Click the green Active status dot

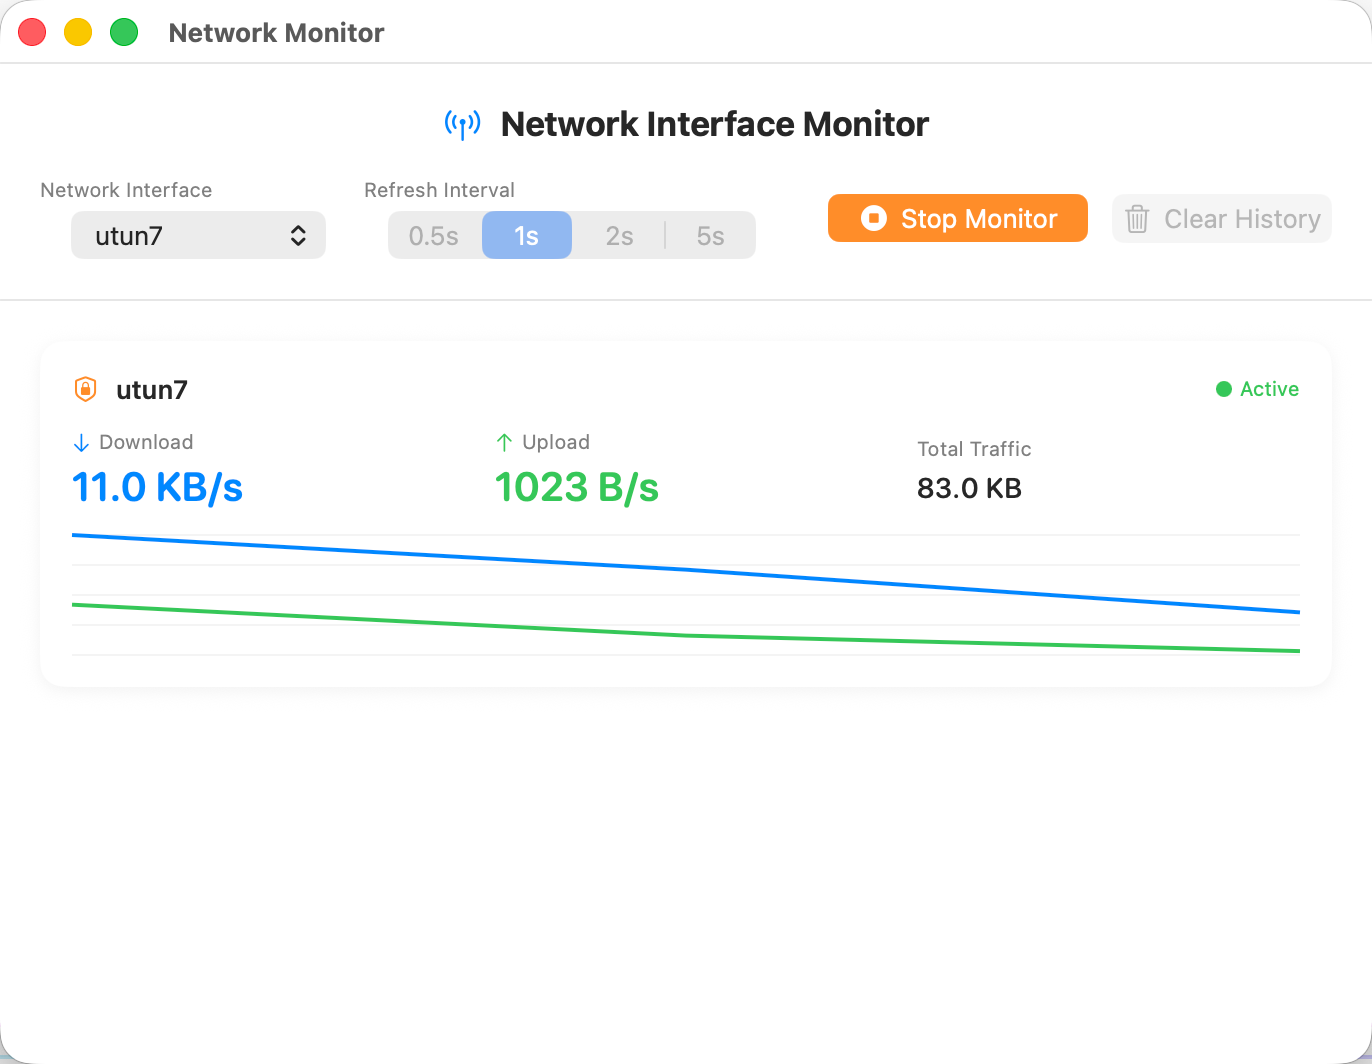[x=1224, y=389]
